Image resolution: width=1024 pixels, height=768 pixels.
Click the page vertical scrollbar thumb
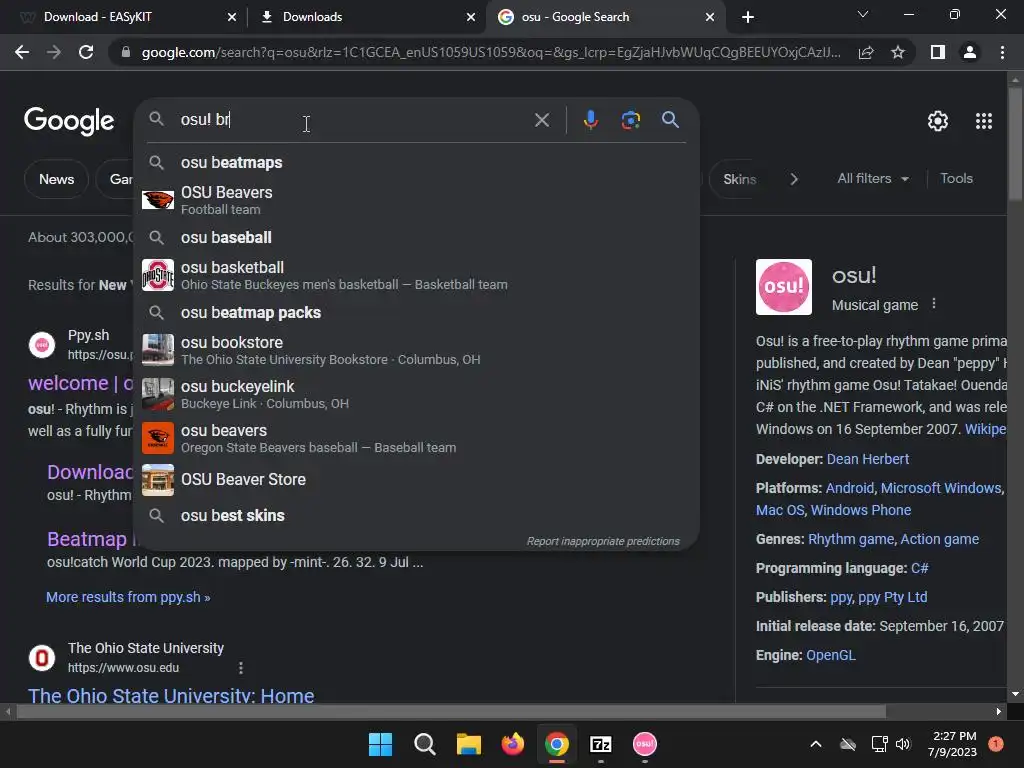coord(1015,144)
